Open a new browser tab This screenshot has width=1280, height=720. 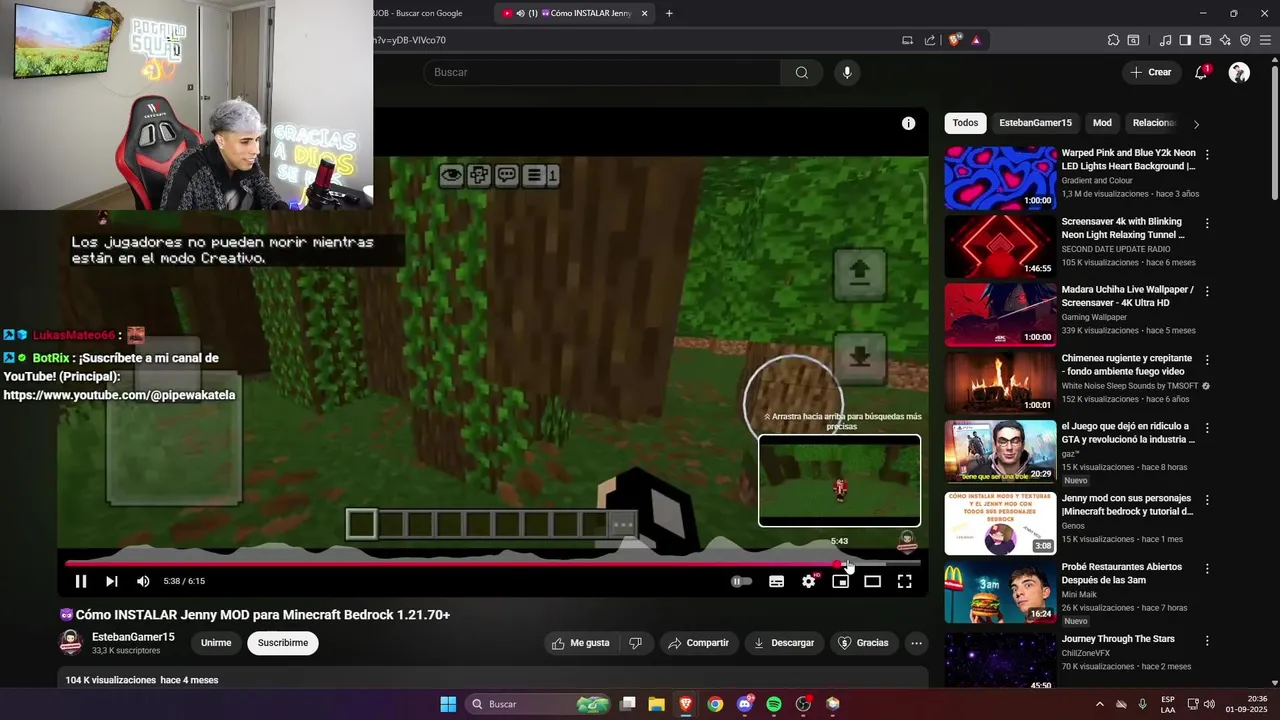pyautogui.click(x=669, y=13)
